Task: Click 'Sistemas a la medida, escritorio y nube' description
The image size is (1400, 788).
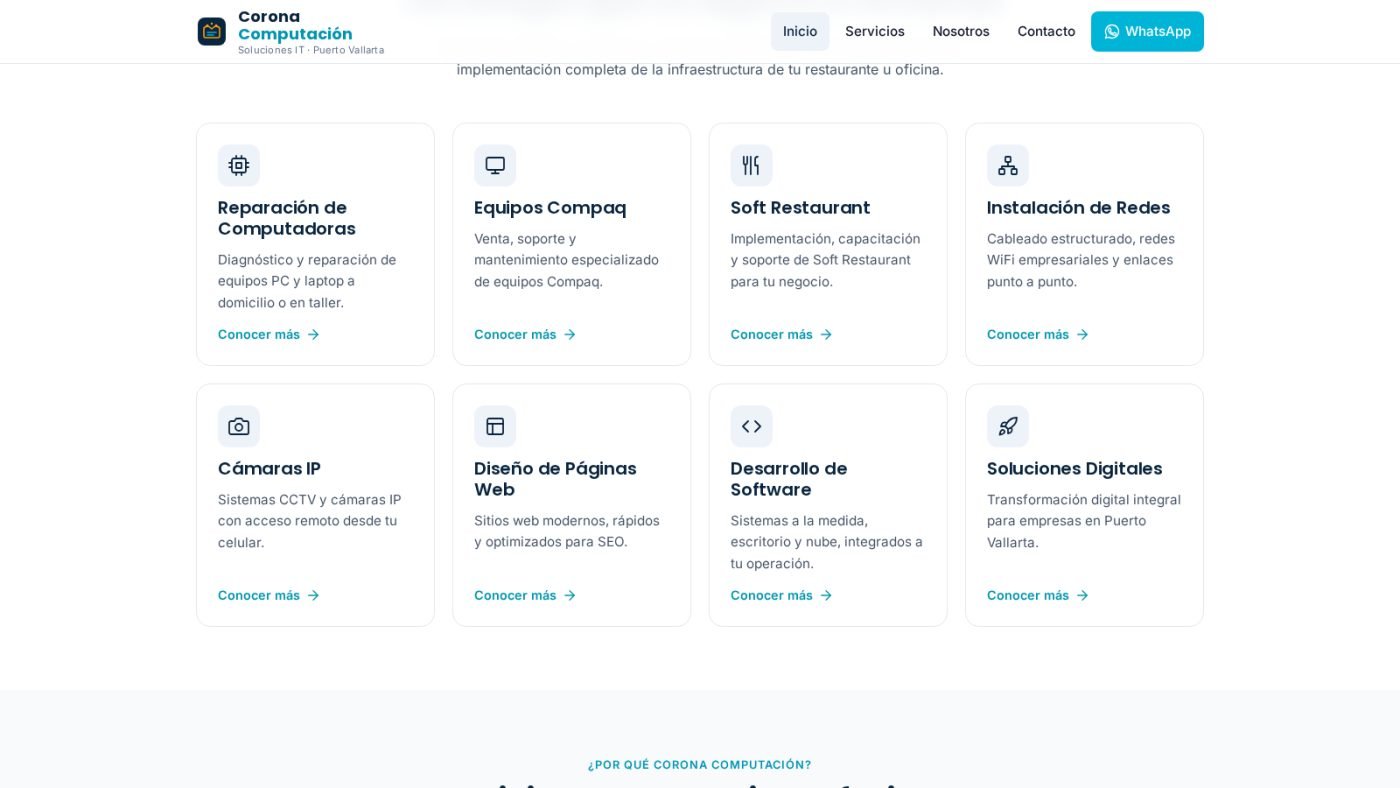Action: tap(827, 542)
